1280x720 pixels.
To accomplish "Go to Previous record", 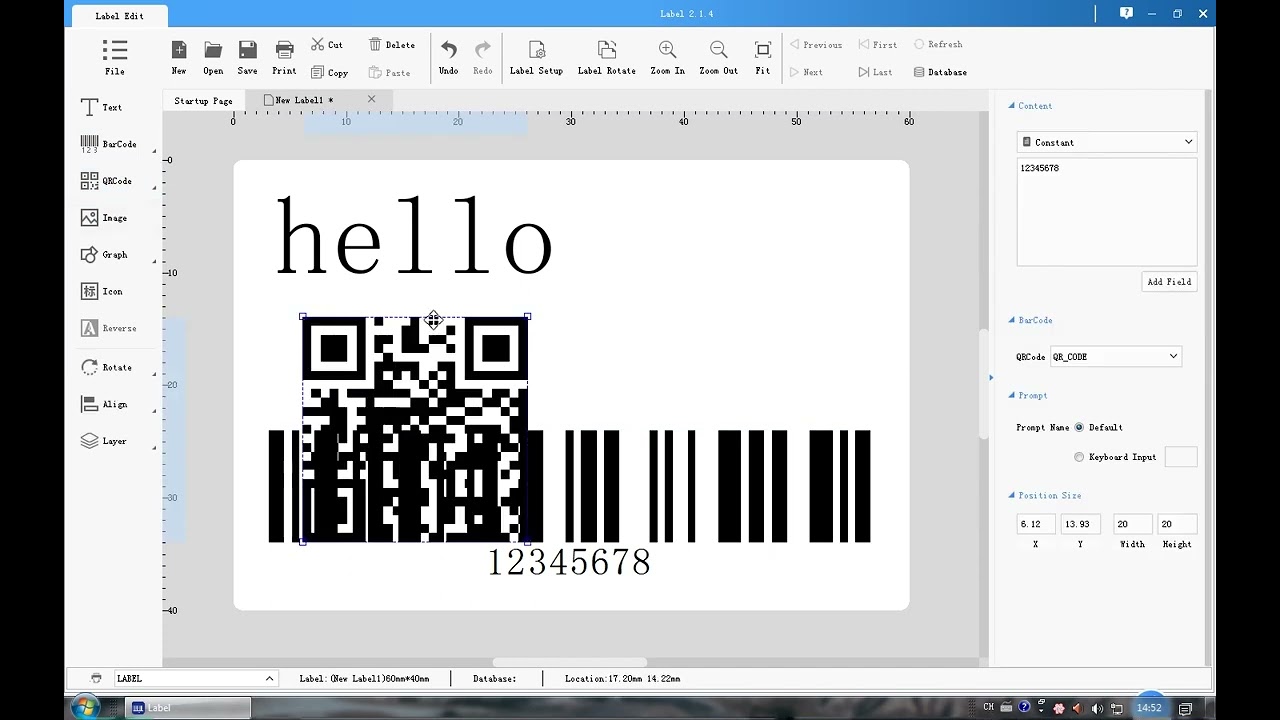I will tap(816, 44).
